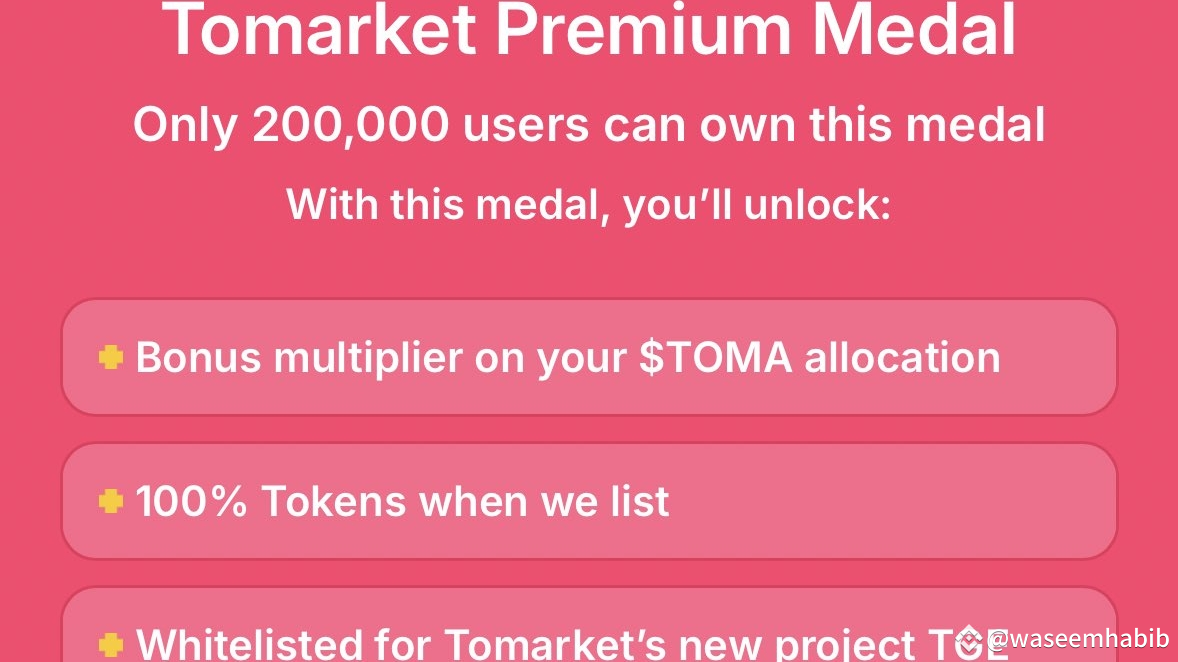Click the Tomarket Premium Medal heading
The image size is (1178, 662).
click(x=588, y=28)
